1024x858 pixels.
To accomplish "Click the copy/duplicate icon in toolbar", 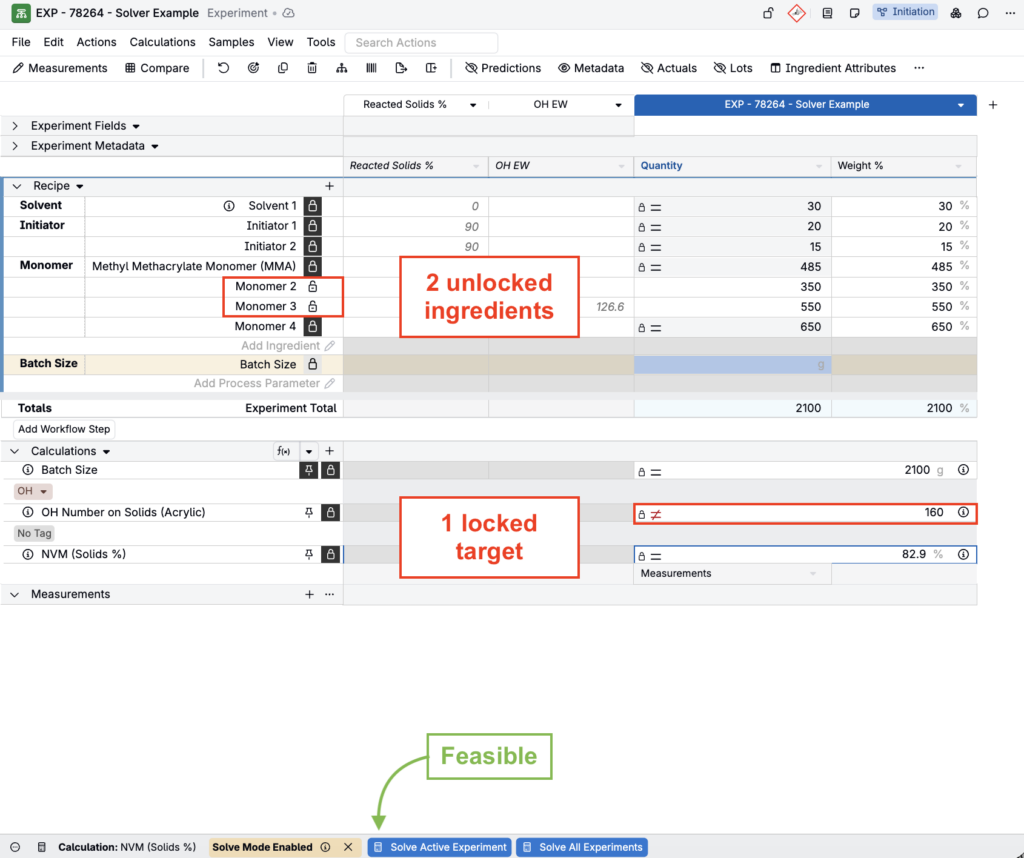I will point(283,68).
